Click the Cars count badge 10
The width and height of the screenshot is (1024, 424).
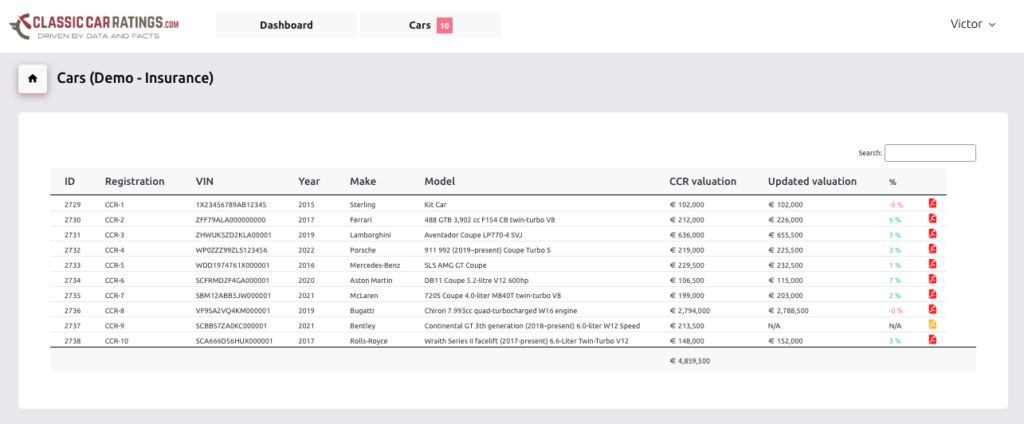445,25
